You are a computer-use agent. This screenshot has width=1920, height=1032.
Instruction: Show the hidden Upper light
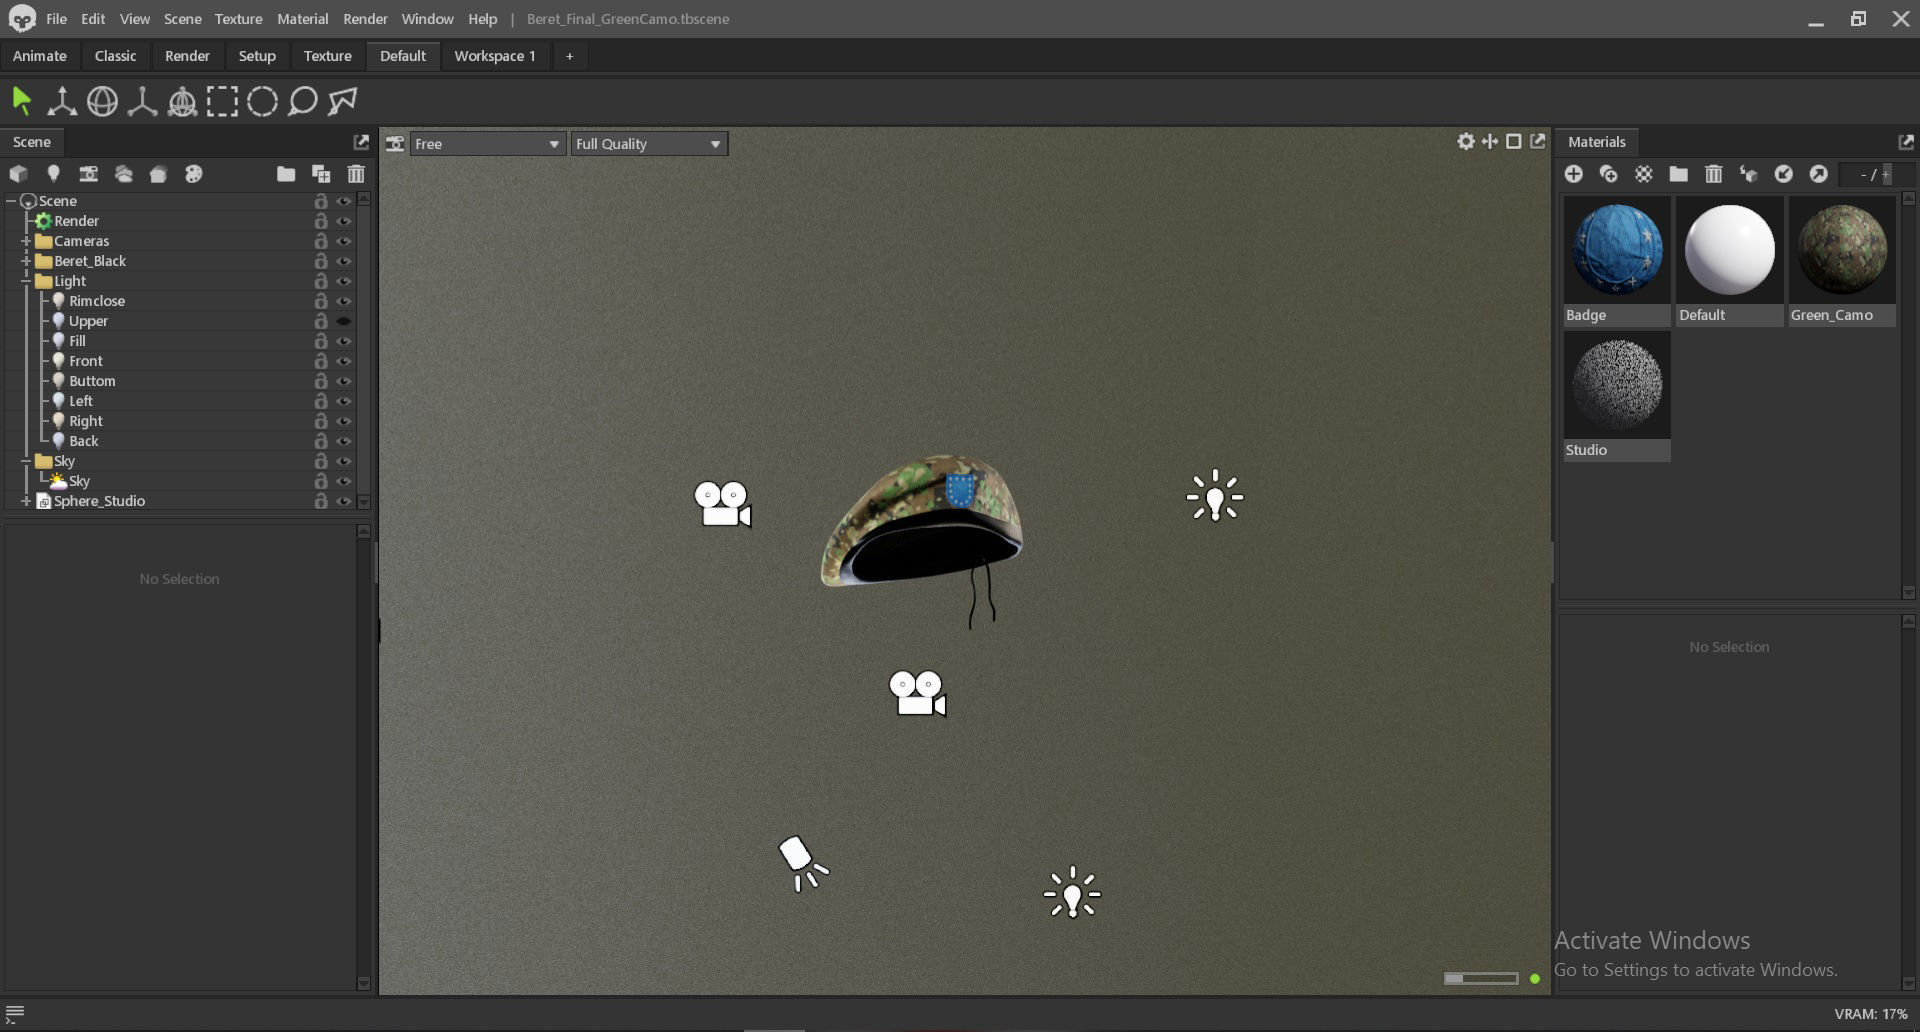click(344, 321)
